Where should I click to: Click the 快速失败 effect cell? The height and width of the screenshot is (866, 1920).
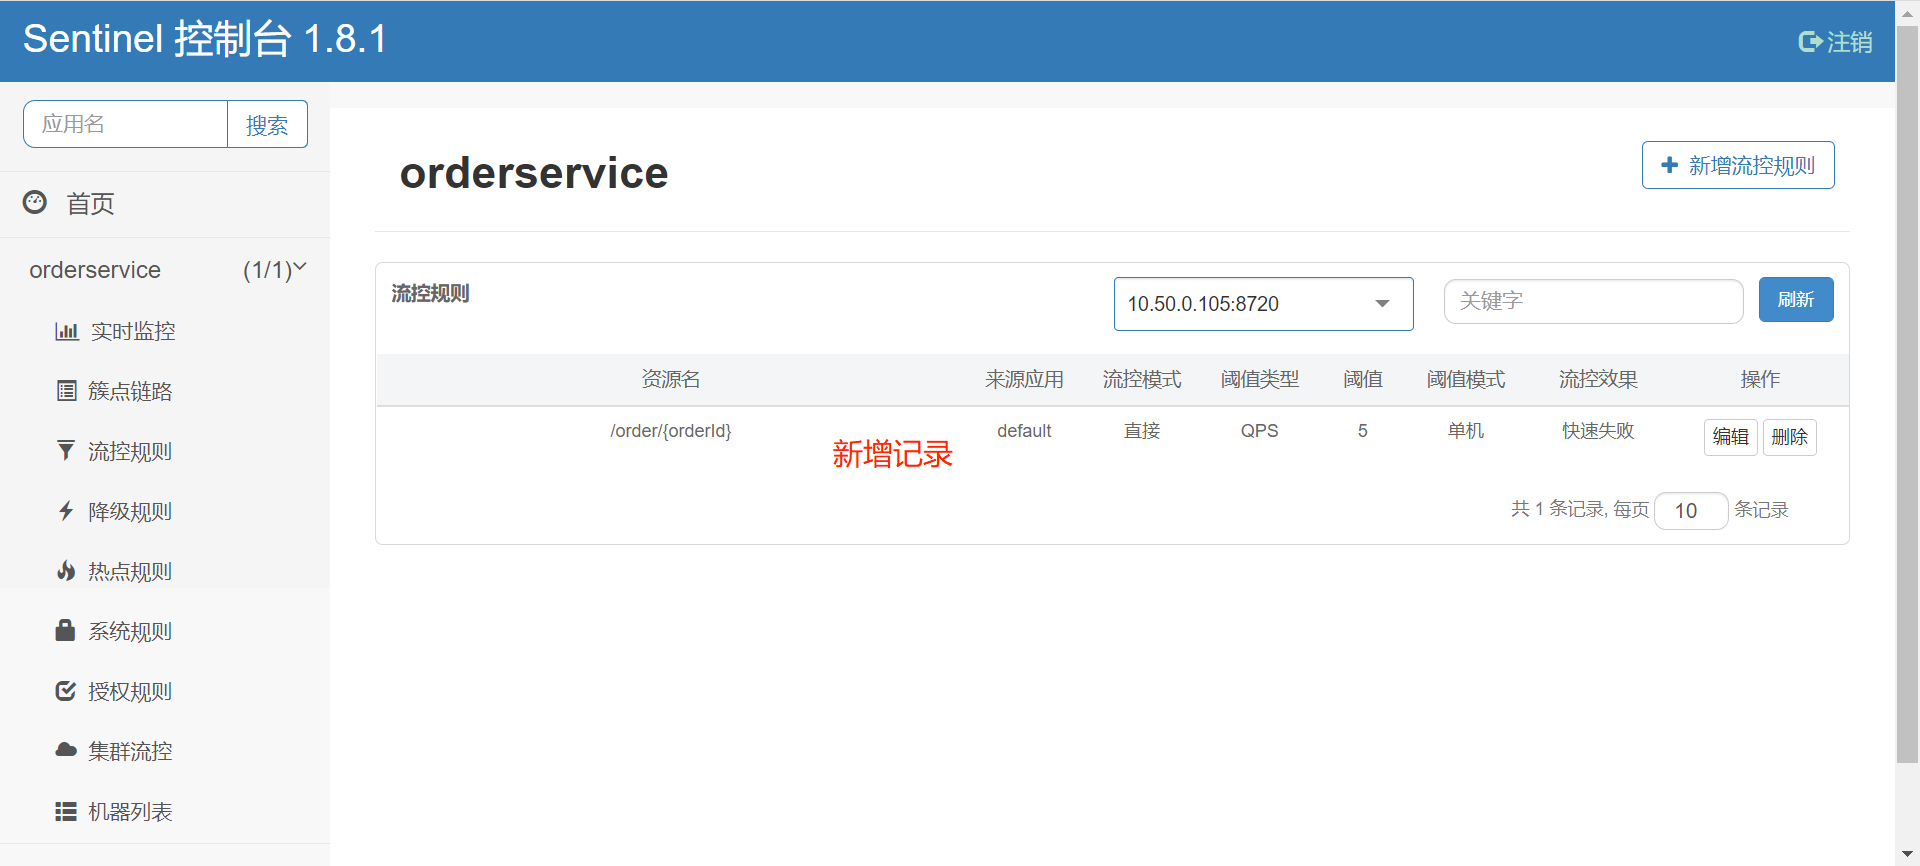click(1598, 431)
